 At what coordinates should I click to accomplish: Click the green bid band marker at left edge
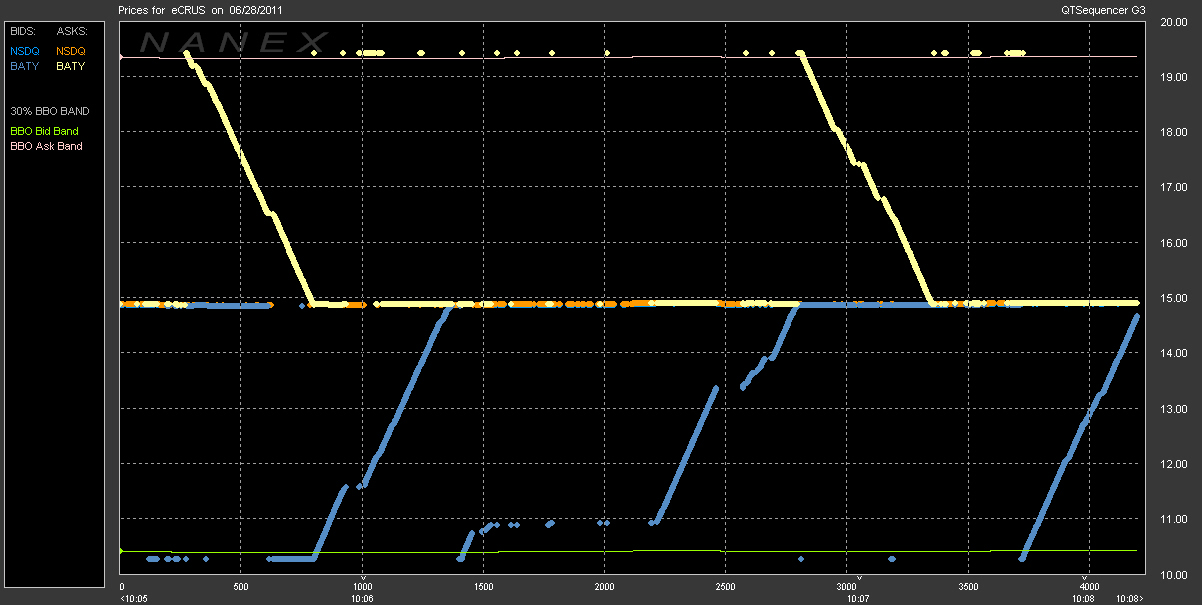coord(120,551)
